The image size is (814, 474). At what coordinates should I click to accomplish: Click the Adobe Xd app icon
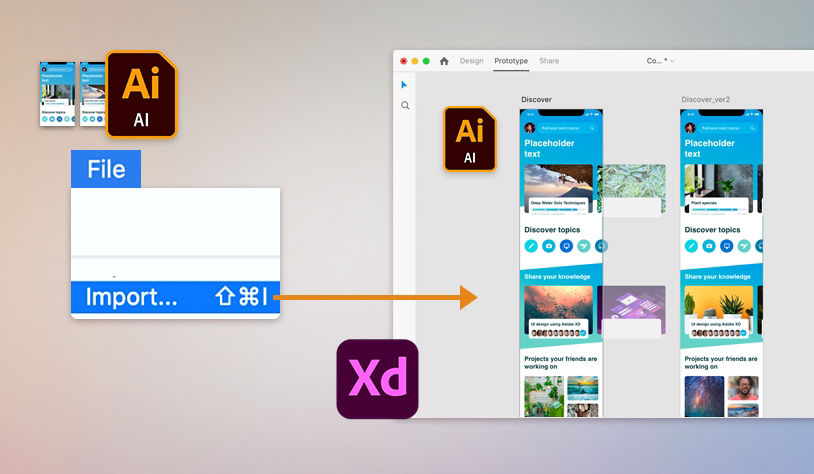[377, 379]
